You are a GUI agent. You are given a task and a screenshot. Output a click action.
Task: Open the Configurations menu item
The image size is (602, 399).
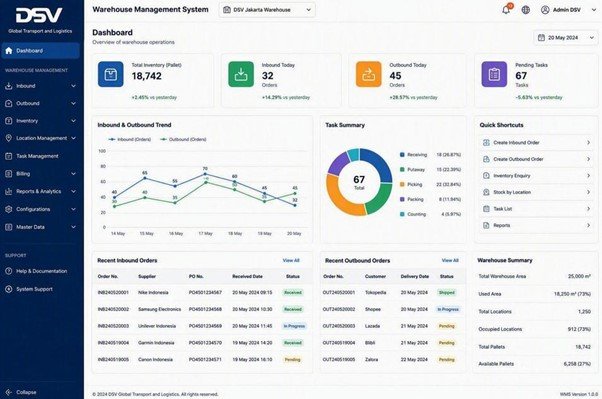pyautogui.click(x=40, y=209)
